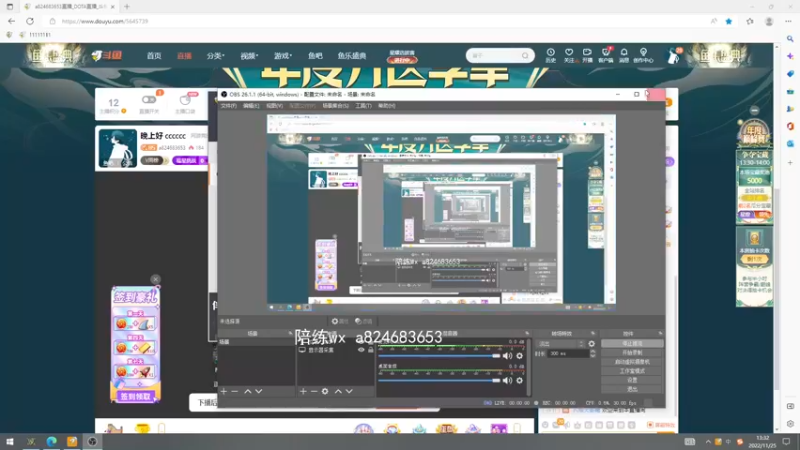Go to Douyu 直播 live tab
Image resolution: width=800 pixels, height=450 pixels.
click(x=184, y=56)
